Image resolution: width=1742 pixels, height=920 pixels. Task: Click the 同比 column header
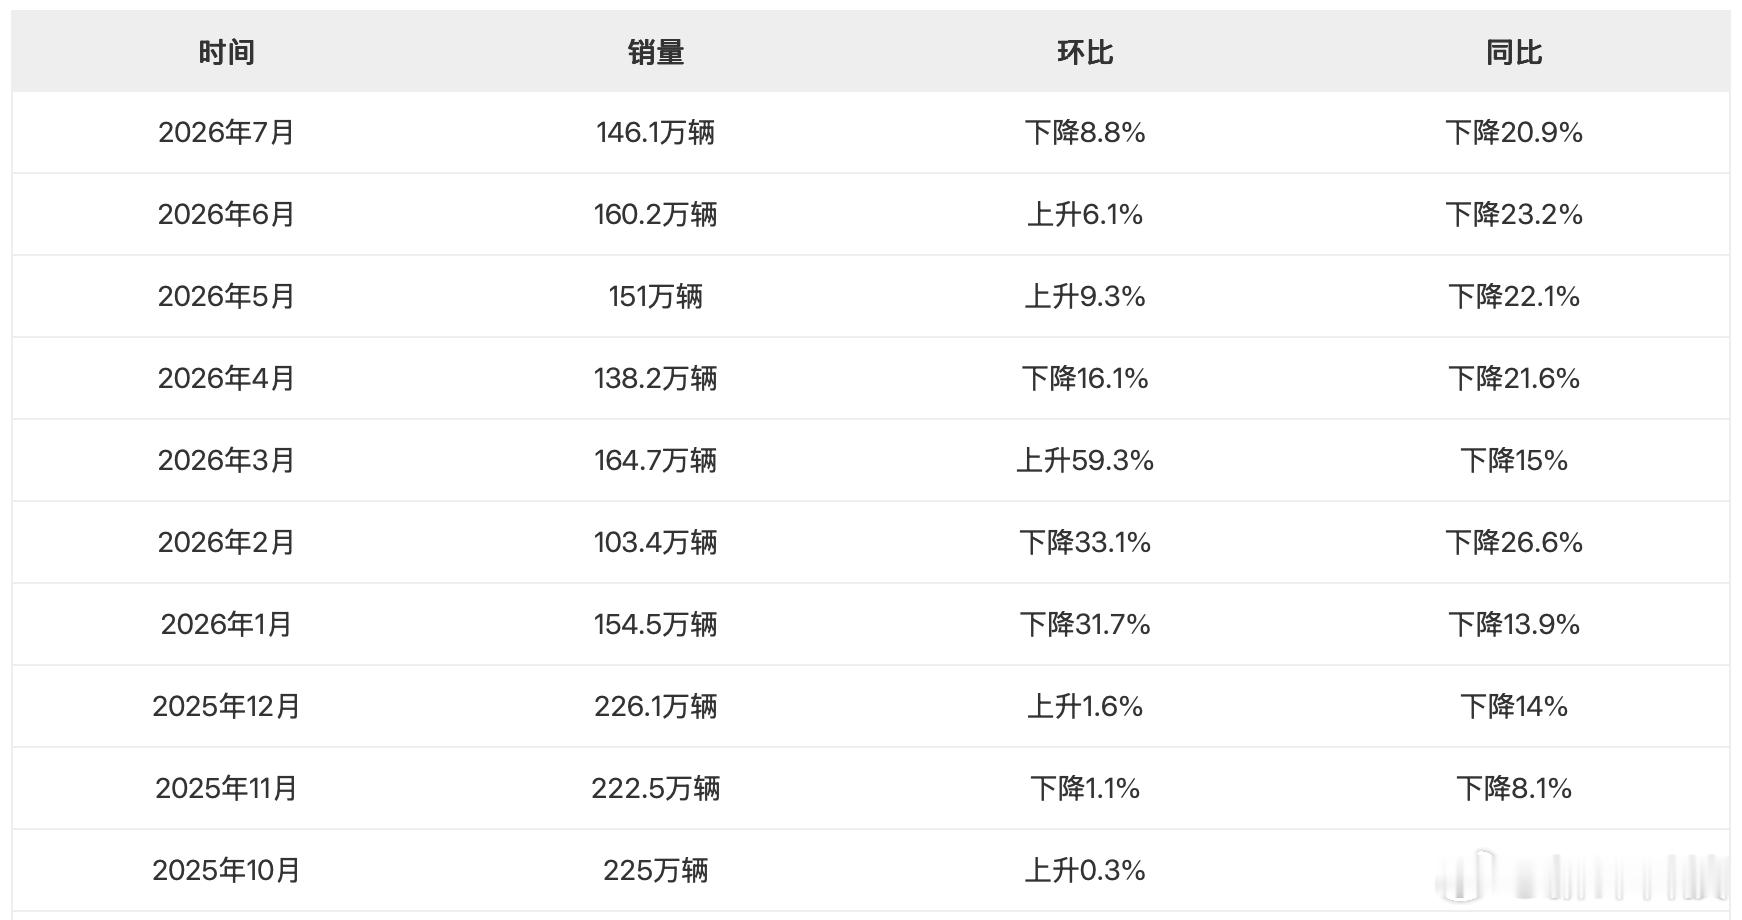(x=1514, y=52)
